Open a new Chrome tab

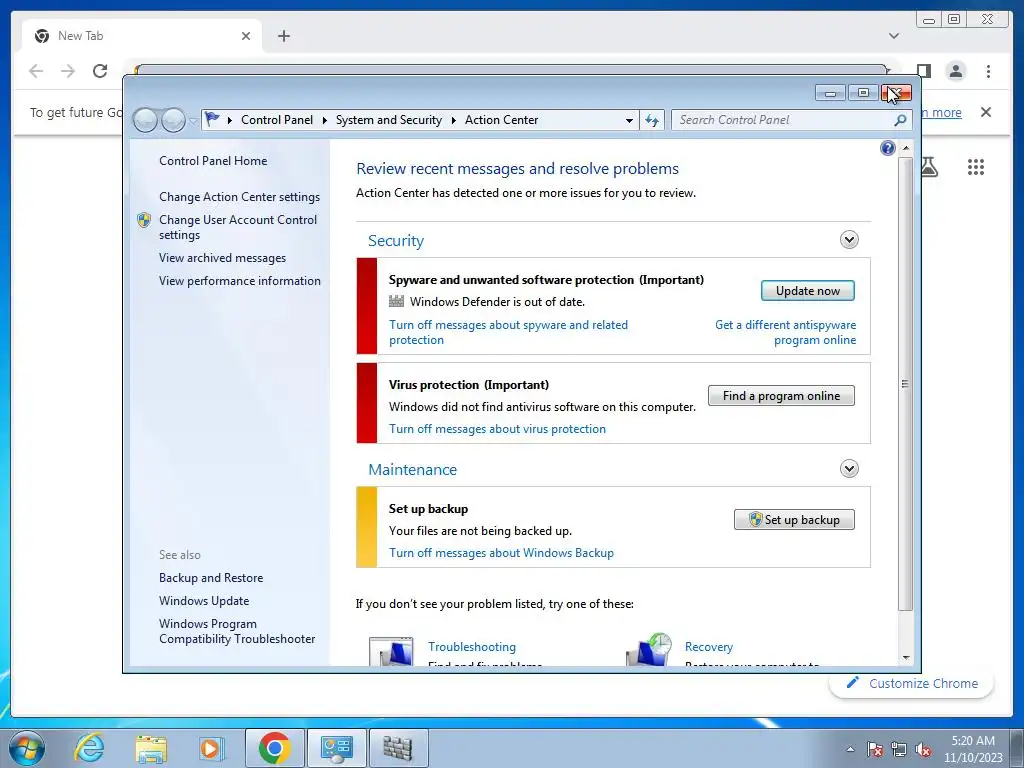coord(283,36)
